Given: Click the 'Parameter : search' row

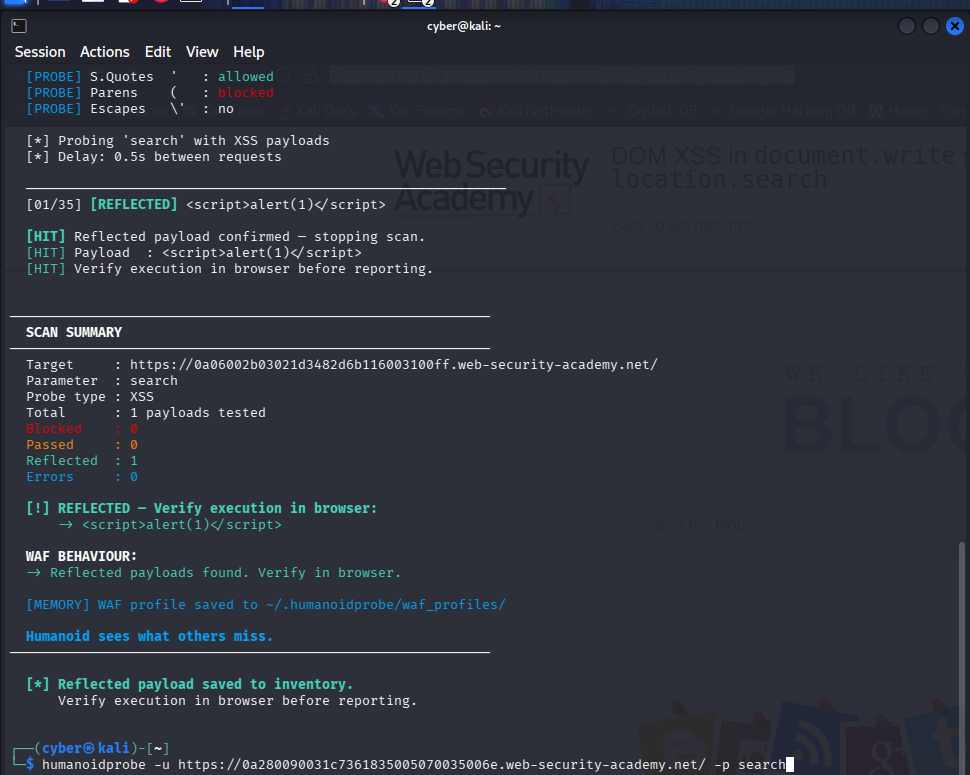Looking at the screenshot, I should click(x=101, y=381).
